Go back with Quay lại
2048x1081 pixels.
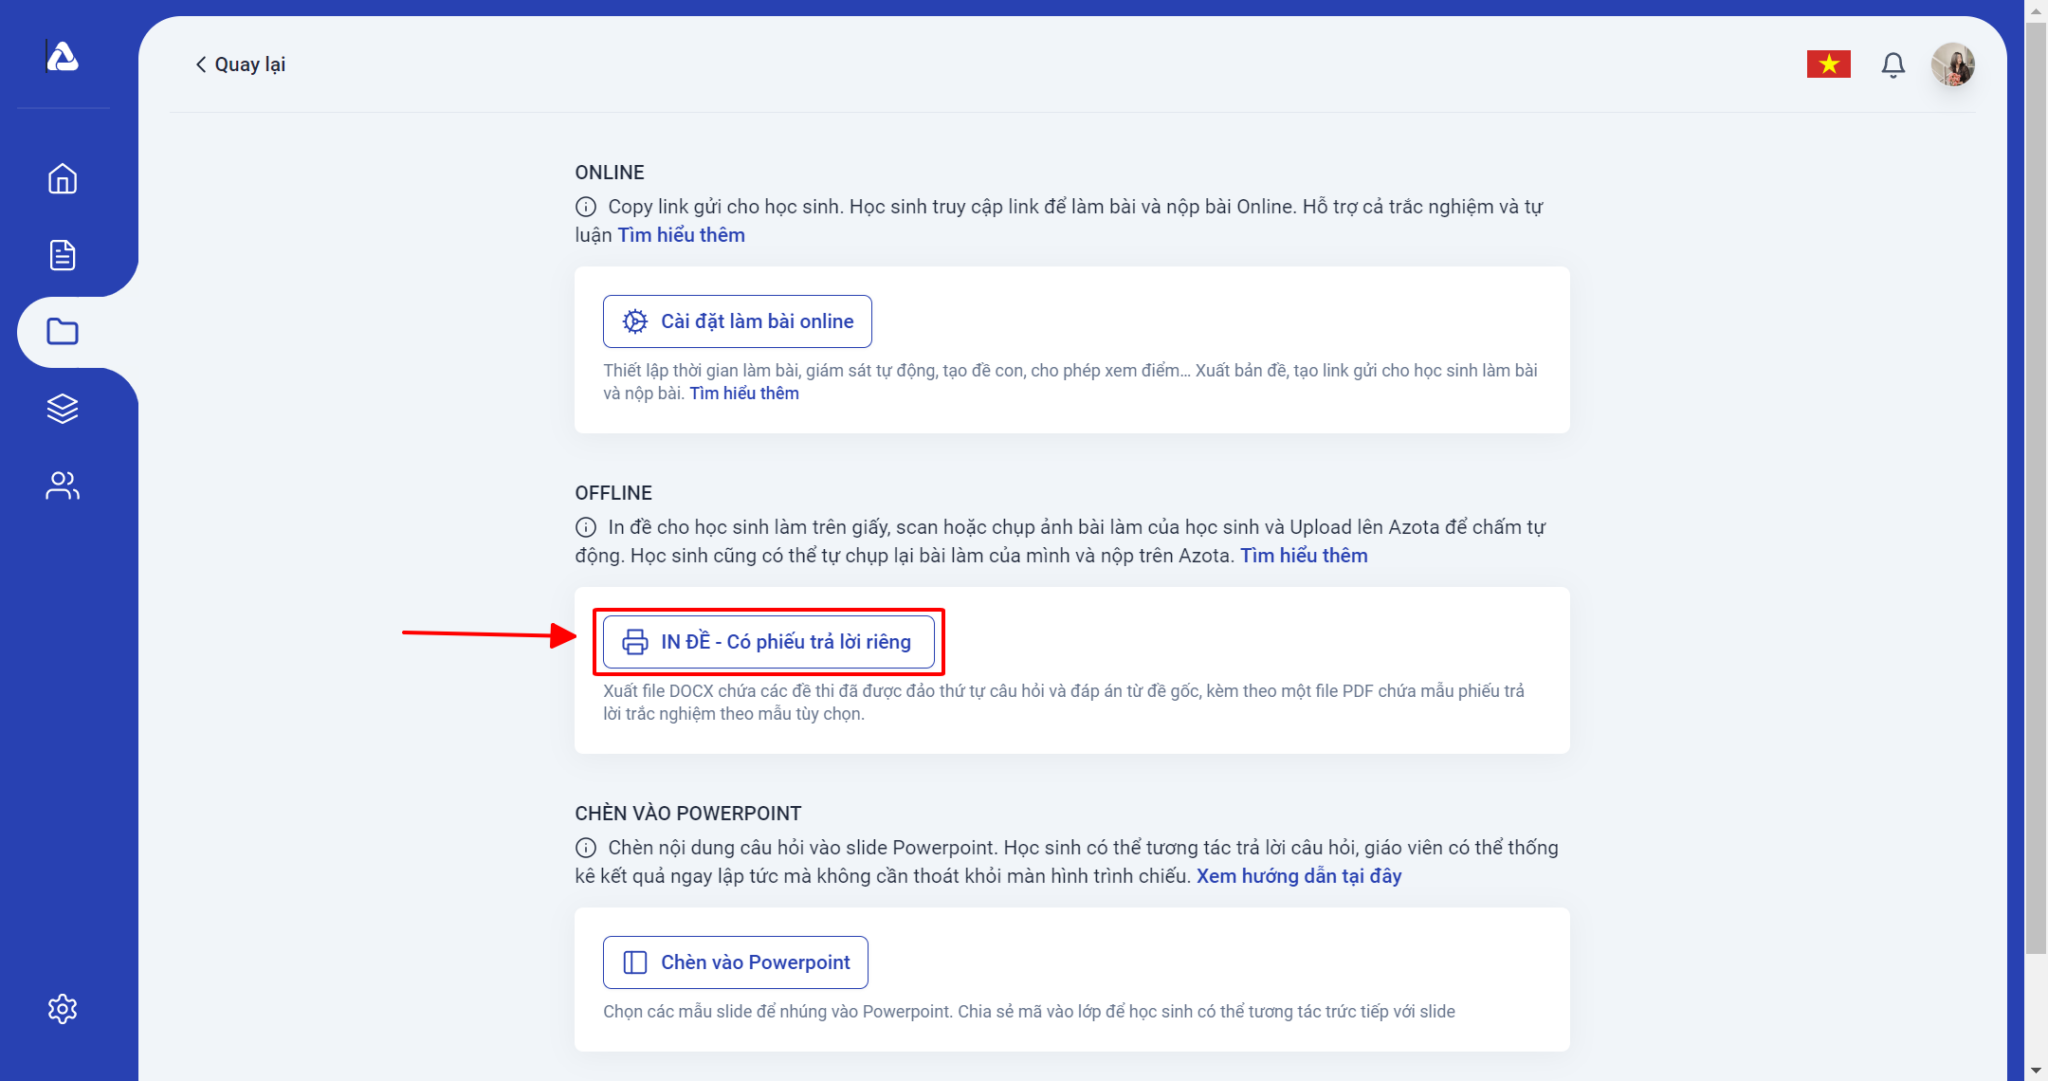[x=240, y=64]
